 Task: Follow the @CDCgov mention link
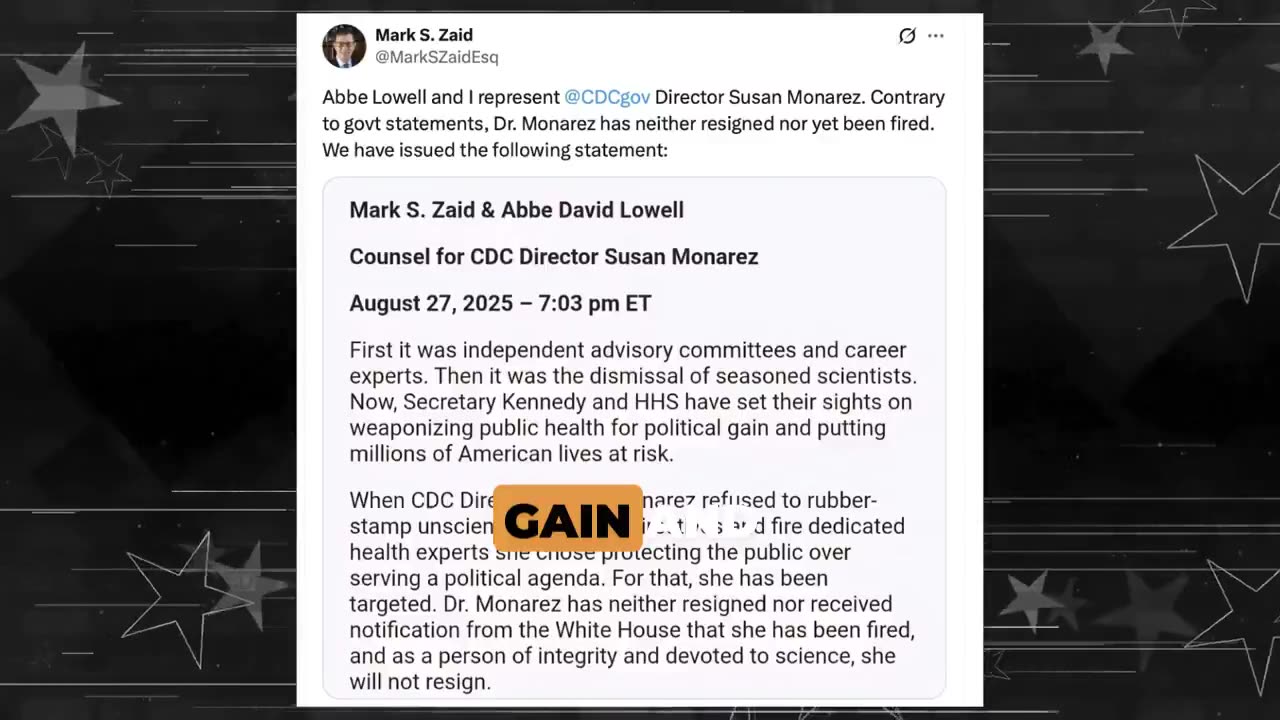click(607, 97)
